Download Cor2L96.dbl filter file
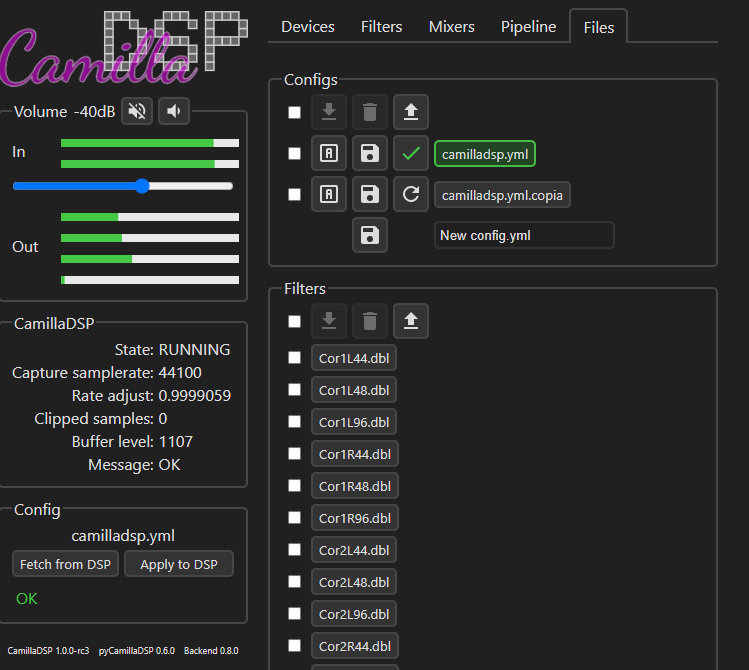This screenshot has height=670, width=749. [354, 614]
